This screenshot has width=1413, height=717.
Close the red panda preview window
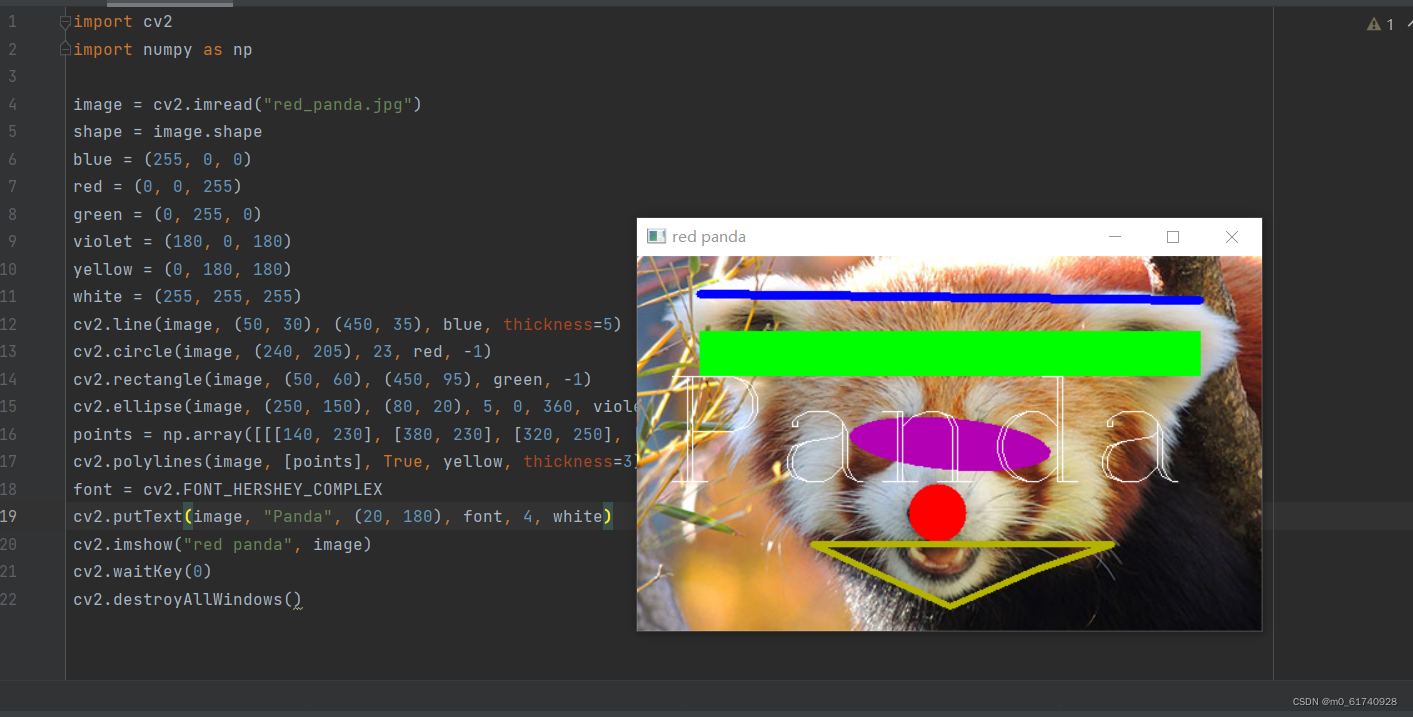(x=1231, y=237)
